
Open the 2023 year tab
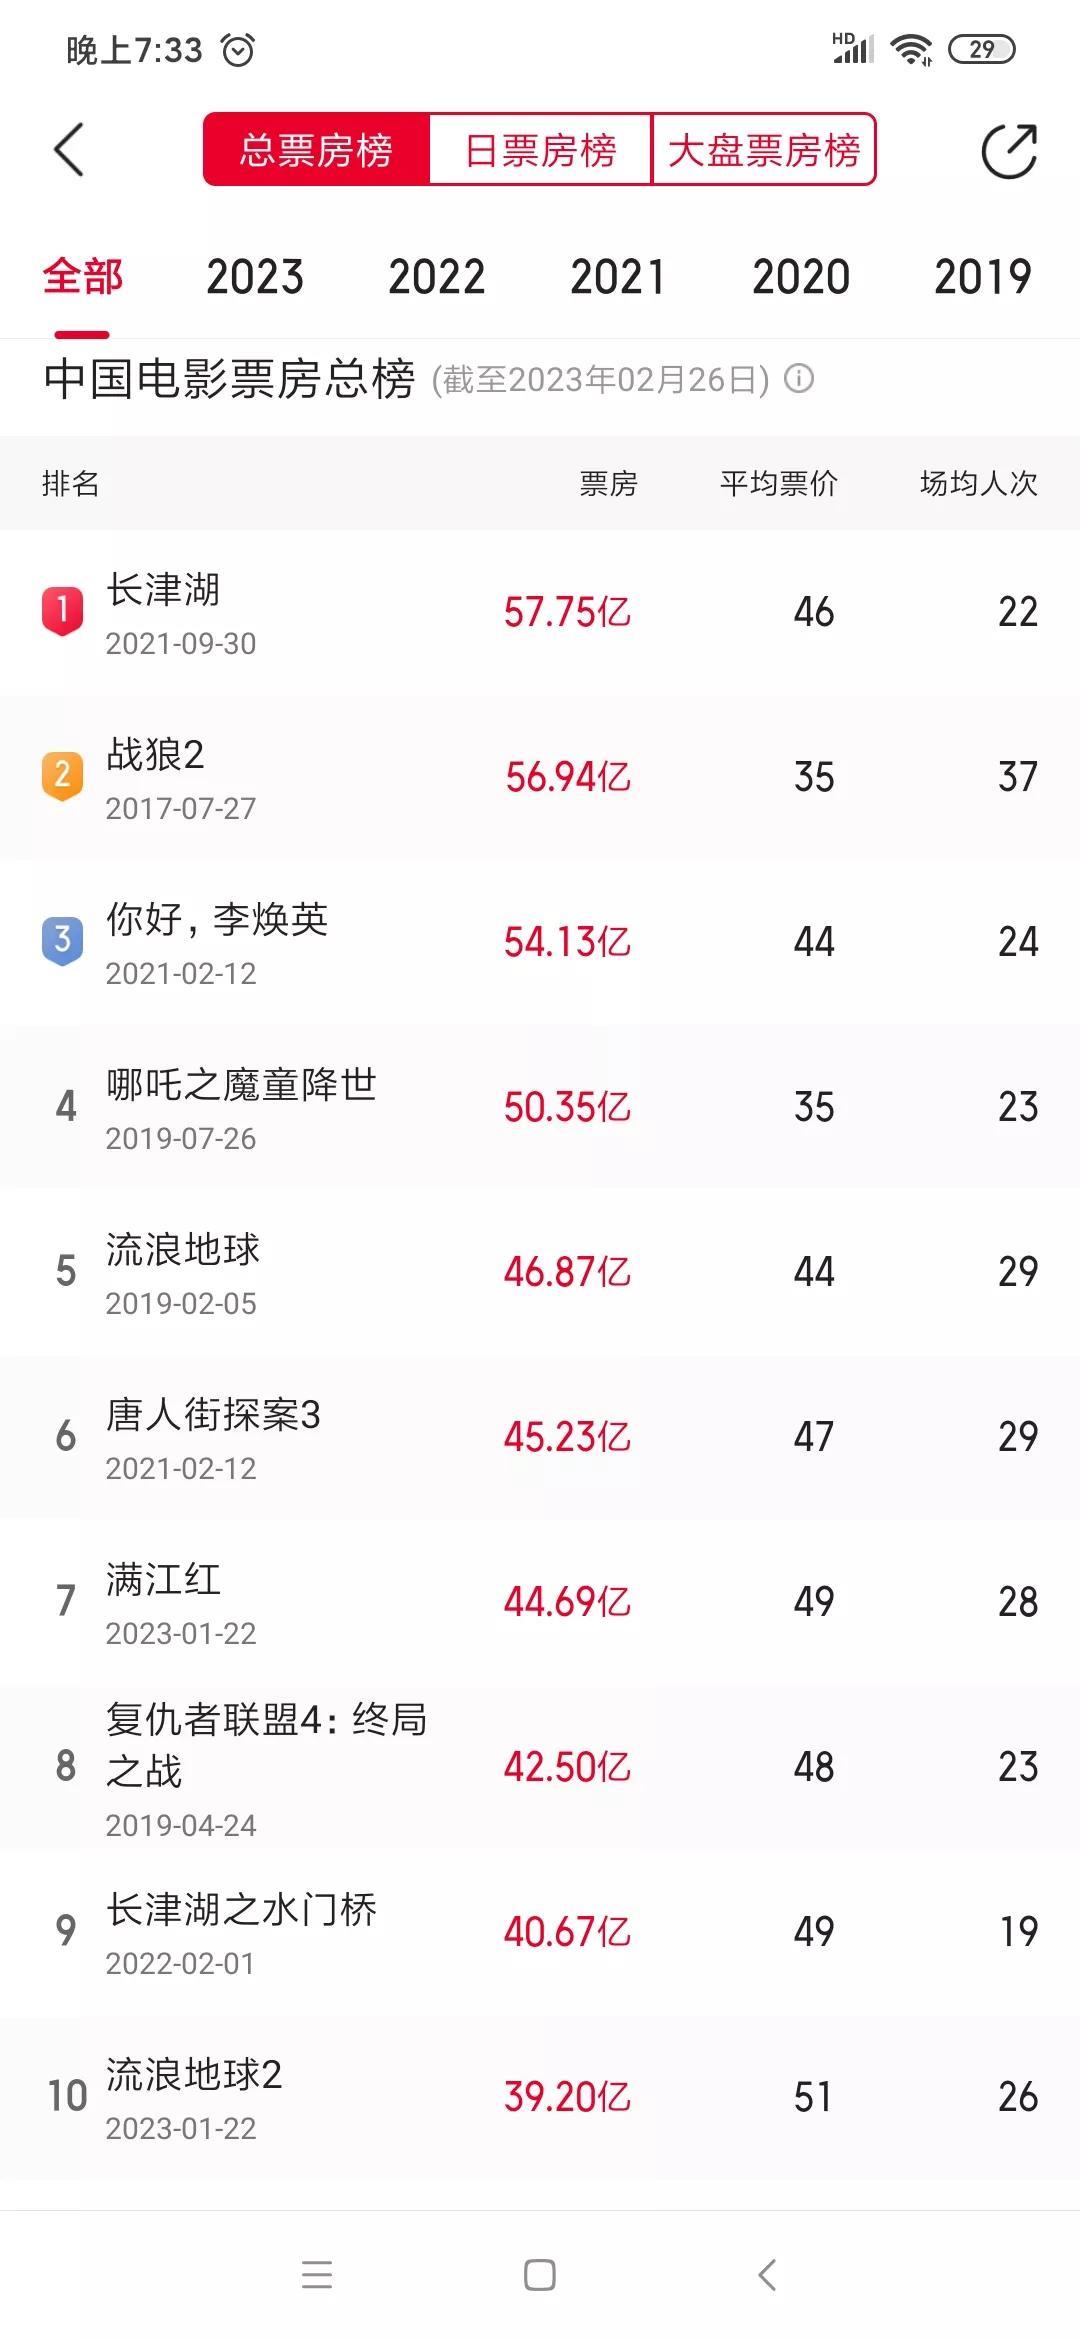(255, 277)
